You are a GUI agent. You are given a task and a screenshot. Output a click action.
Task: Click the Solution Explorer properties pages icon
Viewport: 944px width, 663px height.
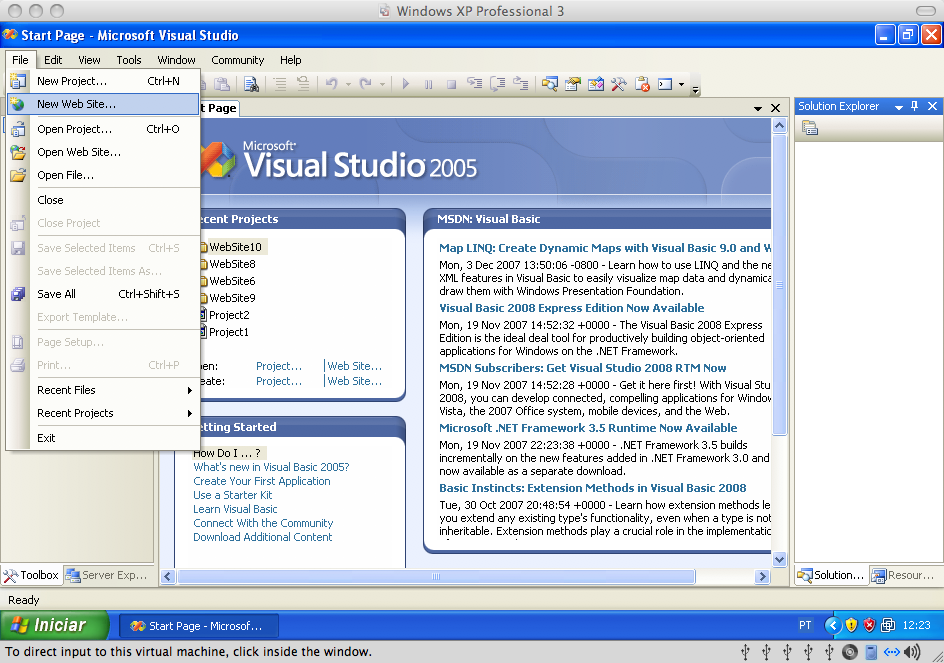point(810,128)
